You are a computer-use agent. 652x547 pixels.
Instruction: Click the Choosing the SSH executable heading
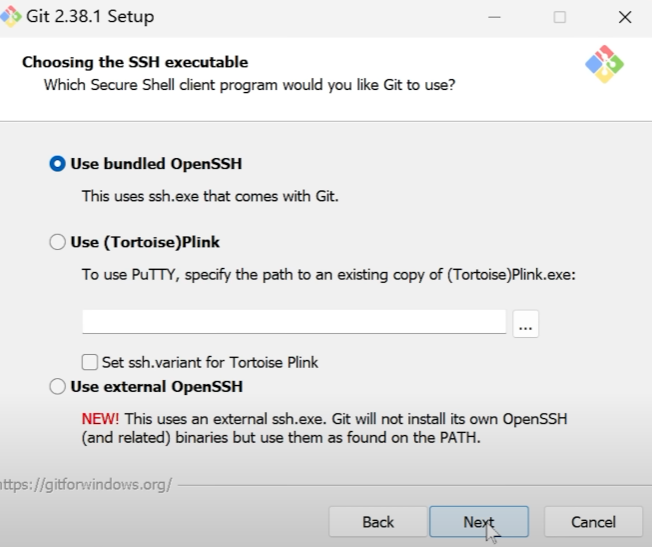click(135, 62)
